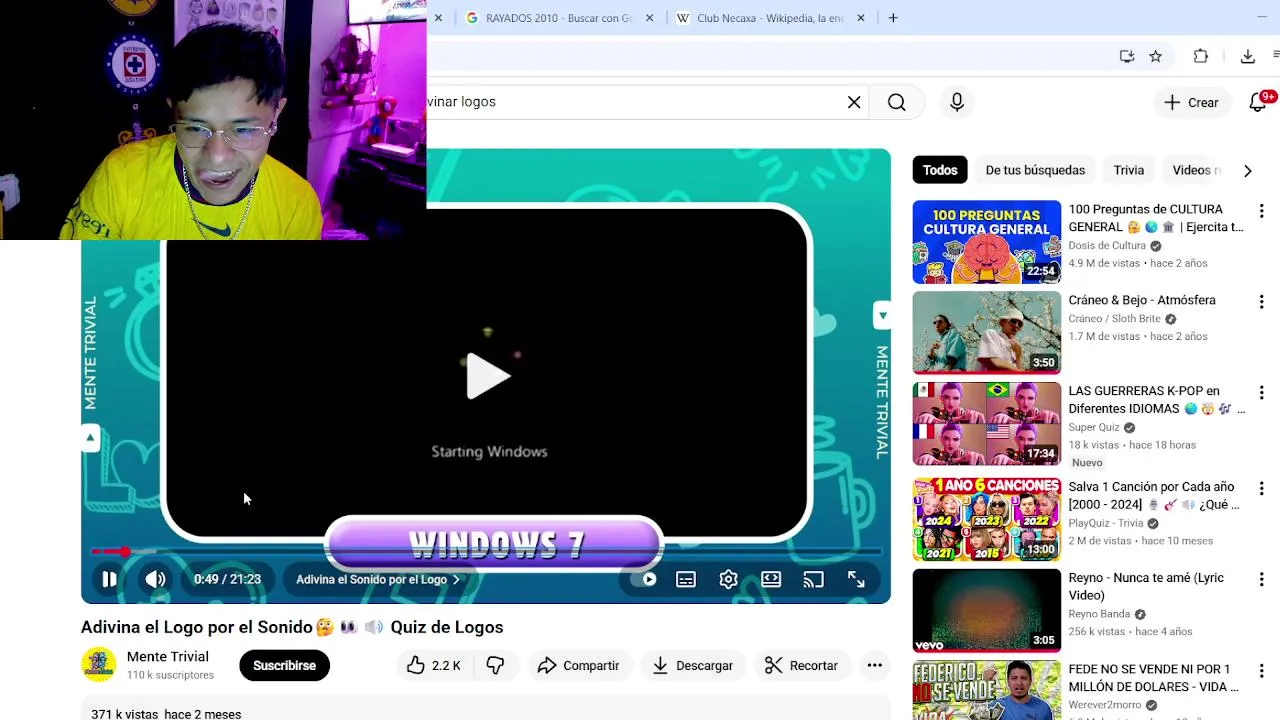Open options for 'Salva 1 Canción' video
The height and width of the screenshot is (720, 1280).
pos(1261,489)
